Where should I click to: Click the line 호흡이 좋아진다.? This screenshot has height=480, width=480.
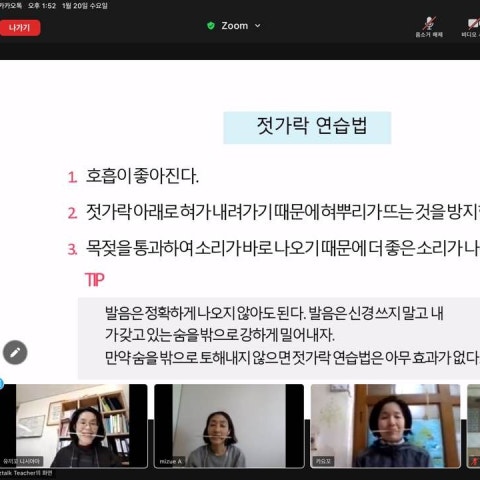pos(142,176)
